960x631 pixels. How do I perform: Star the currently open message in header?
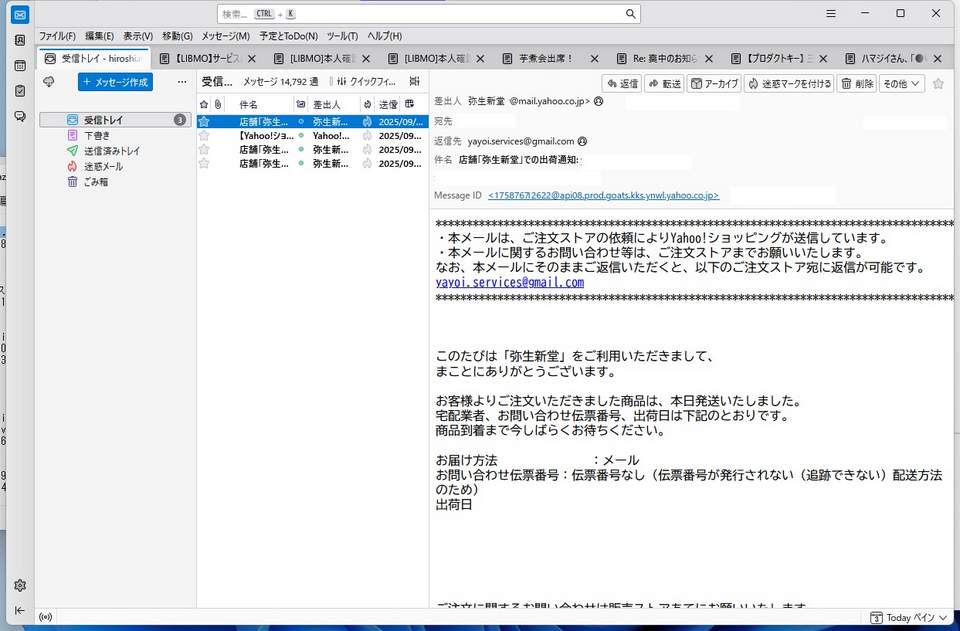pyautogui.click(x=938, y=84)
